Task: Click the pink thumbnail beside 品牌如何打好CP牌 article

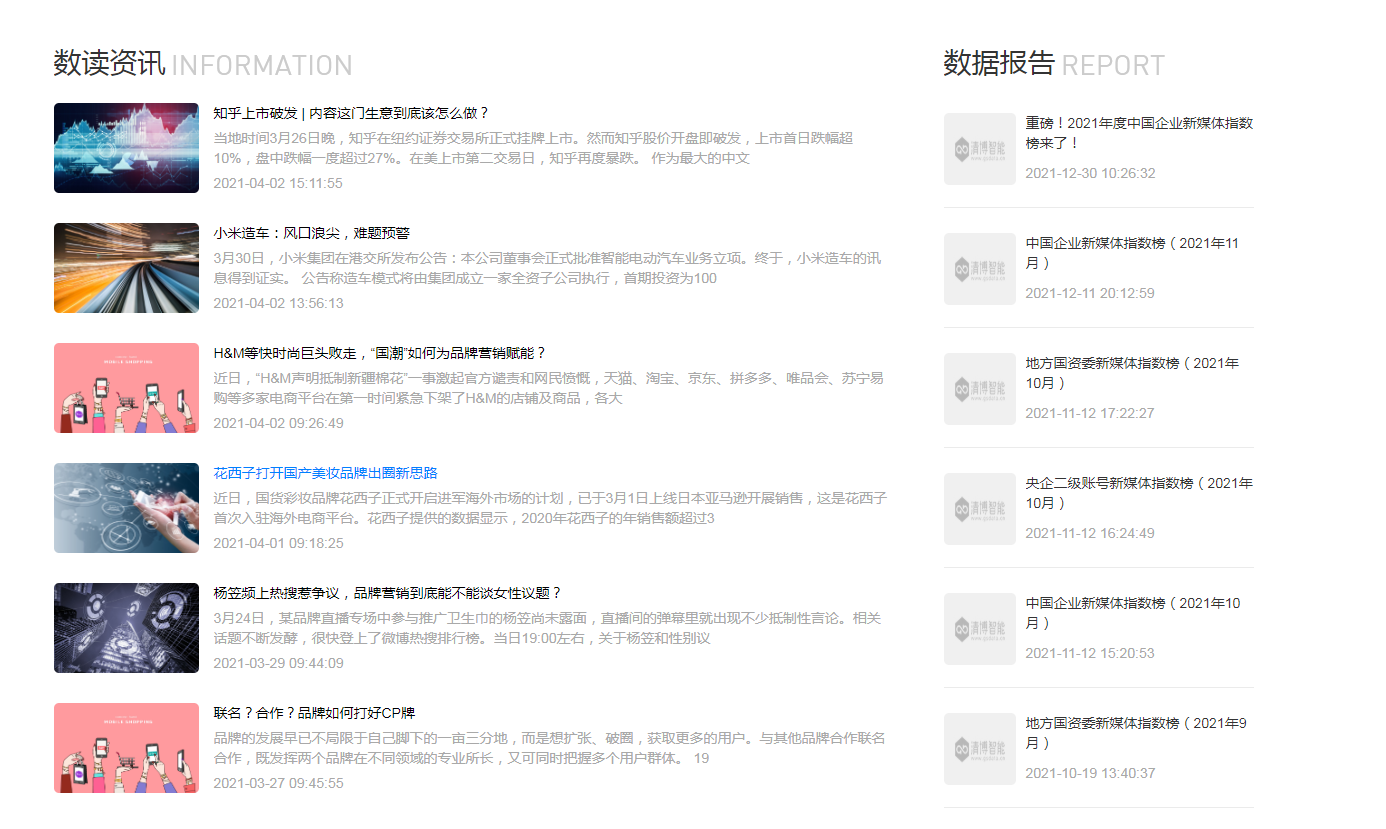Action: (126, 748)
